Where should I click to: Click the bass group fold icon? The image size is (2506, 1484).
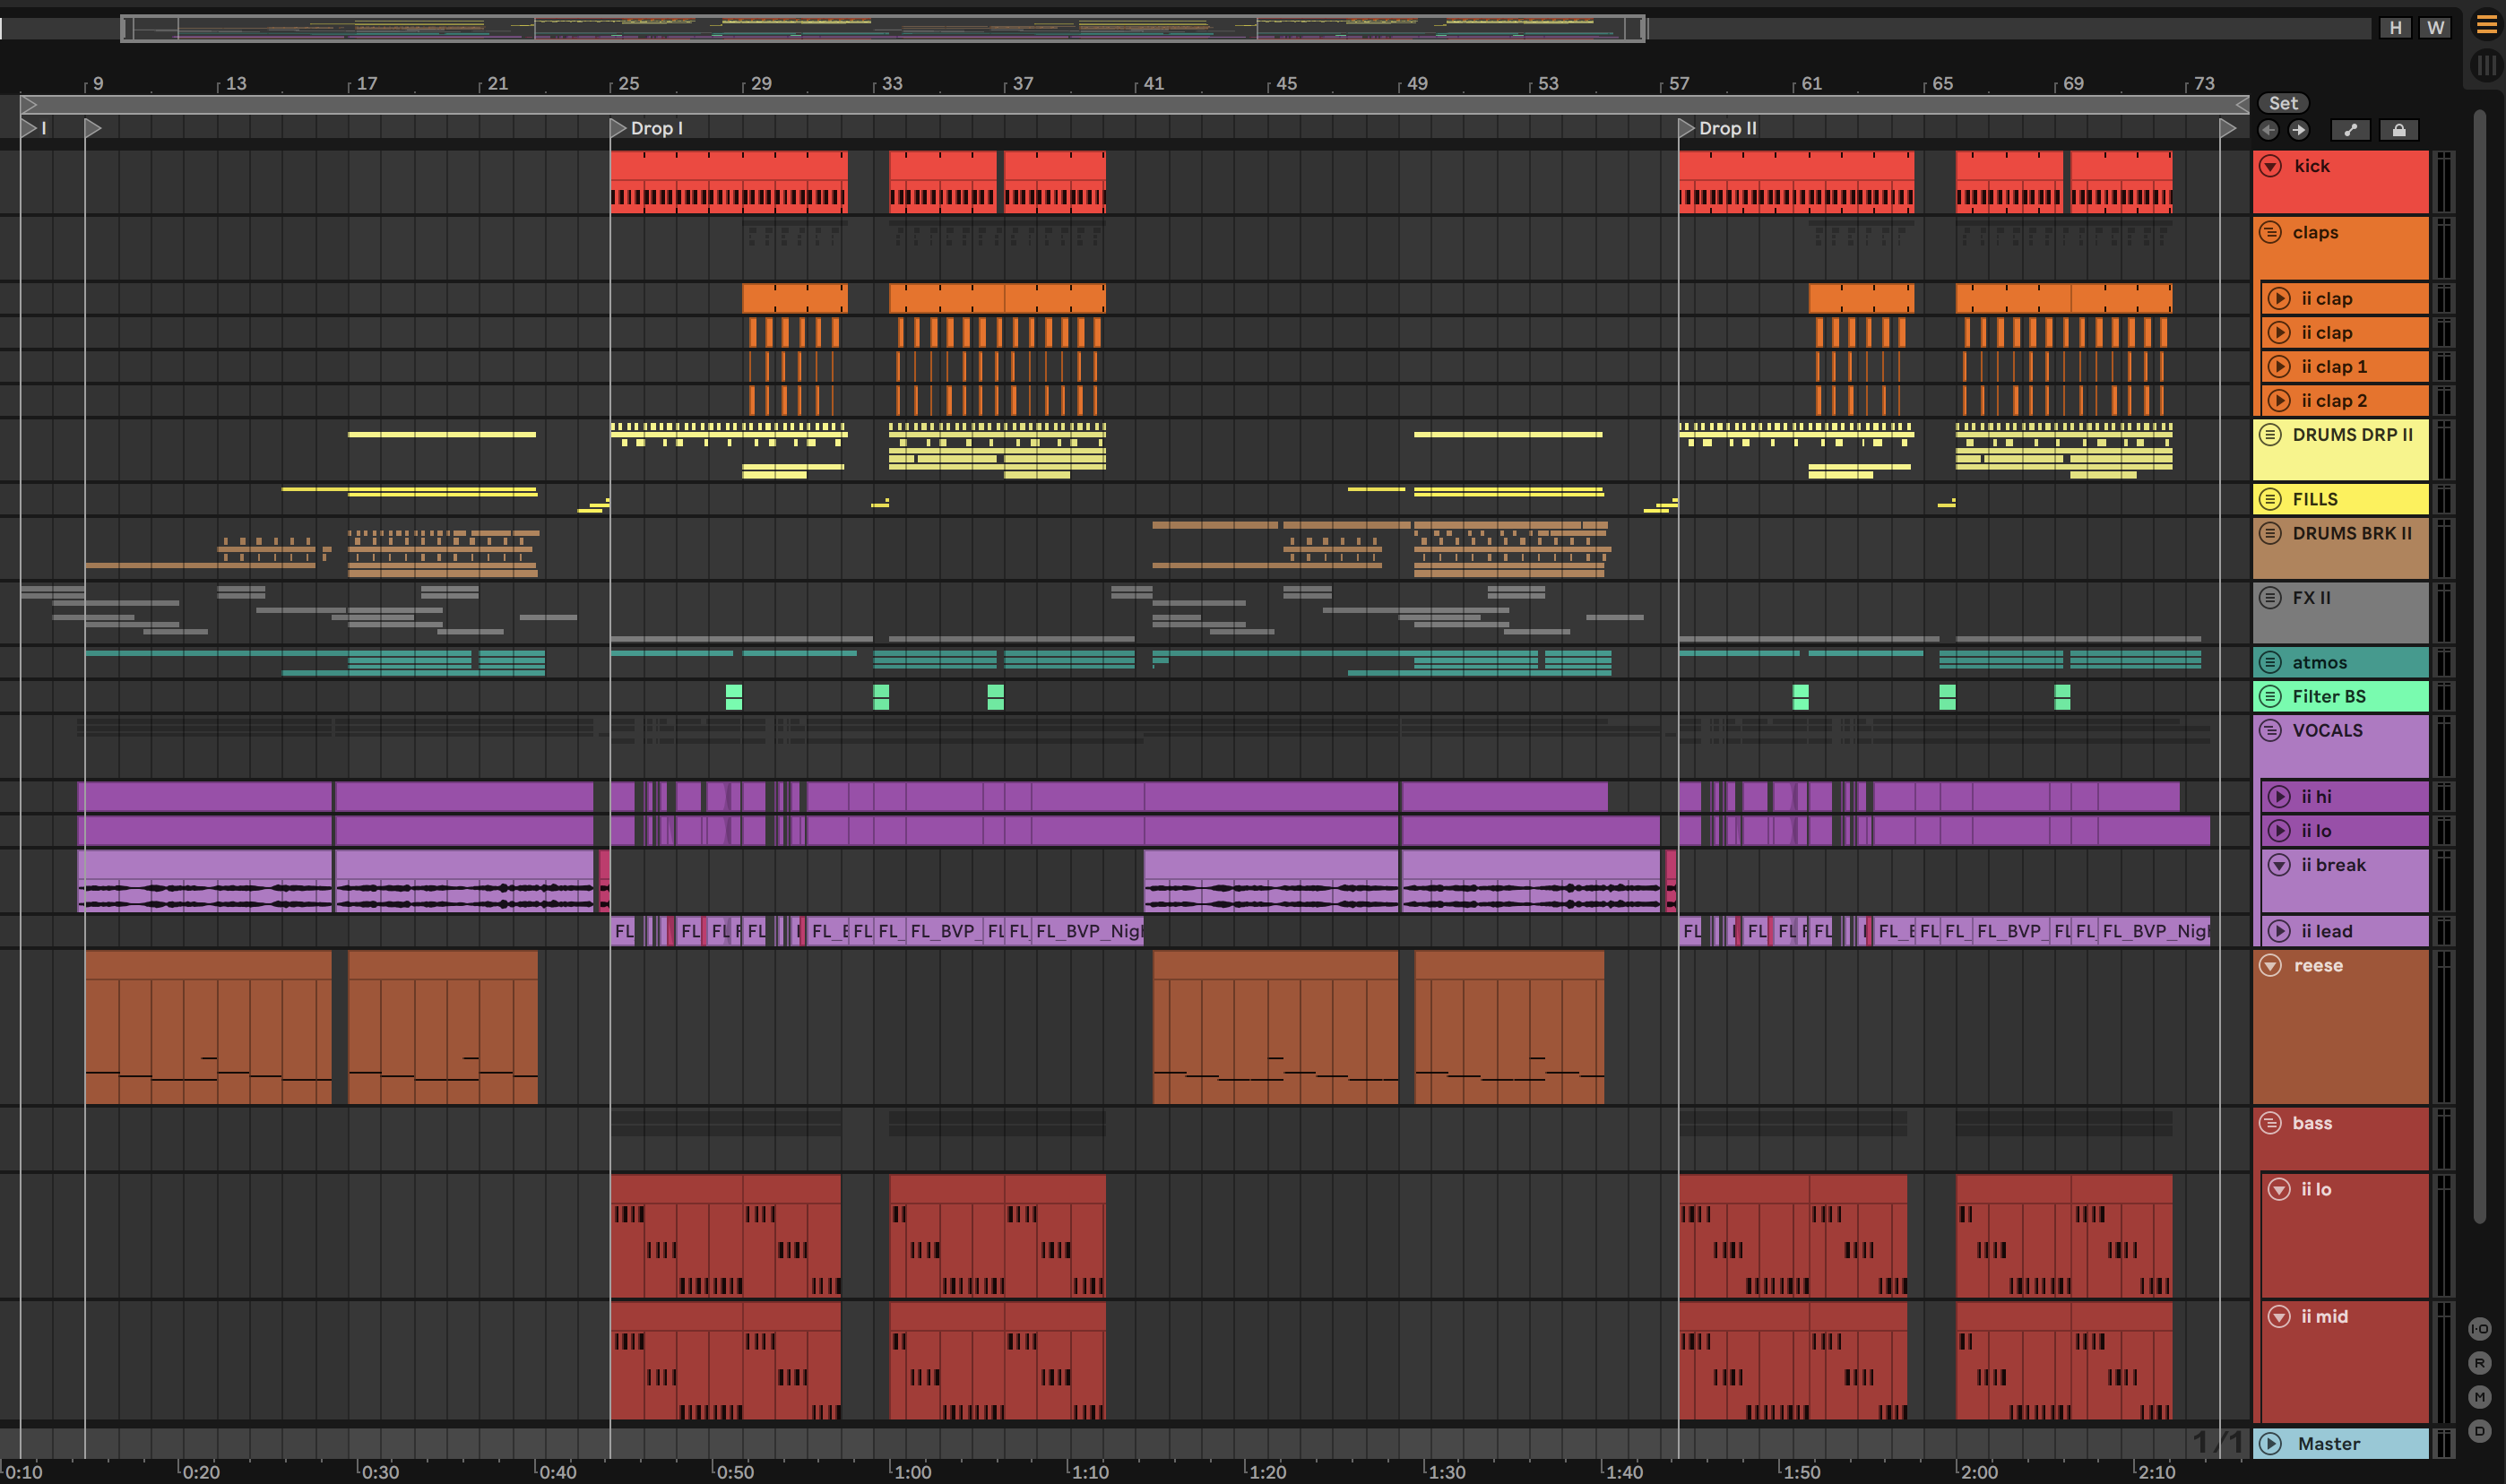tap(2270, 1123)
